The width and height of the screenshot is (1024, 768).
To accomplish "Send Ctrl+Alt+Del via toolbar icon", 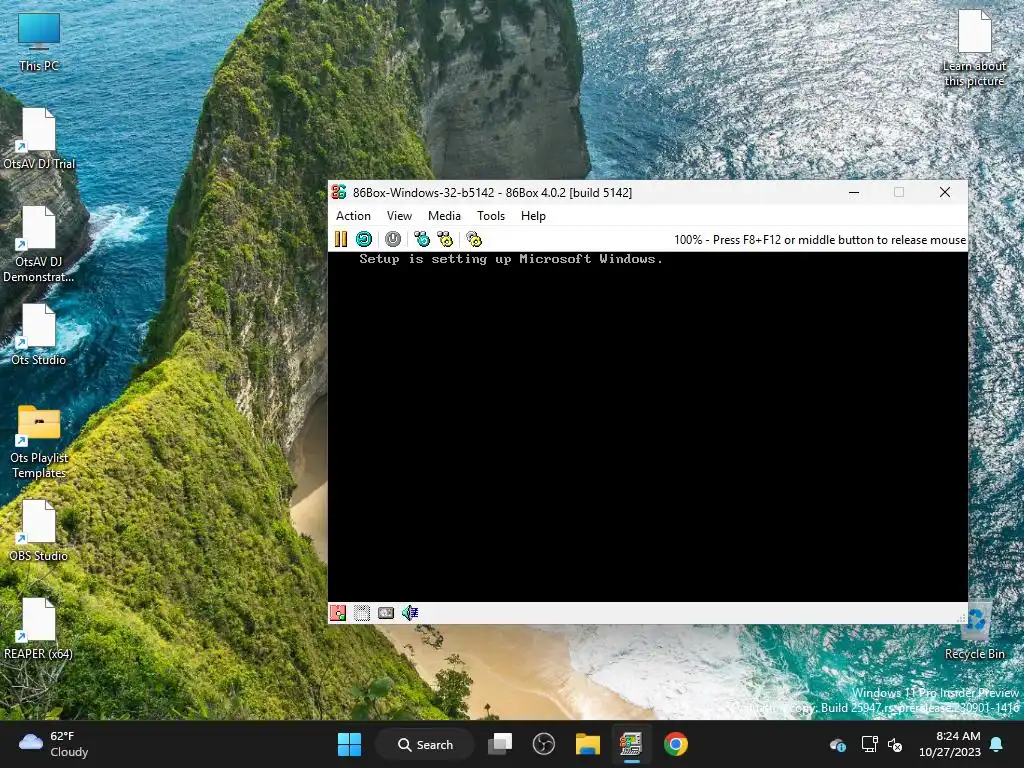I will click(x=422, y=239).
